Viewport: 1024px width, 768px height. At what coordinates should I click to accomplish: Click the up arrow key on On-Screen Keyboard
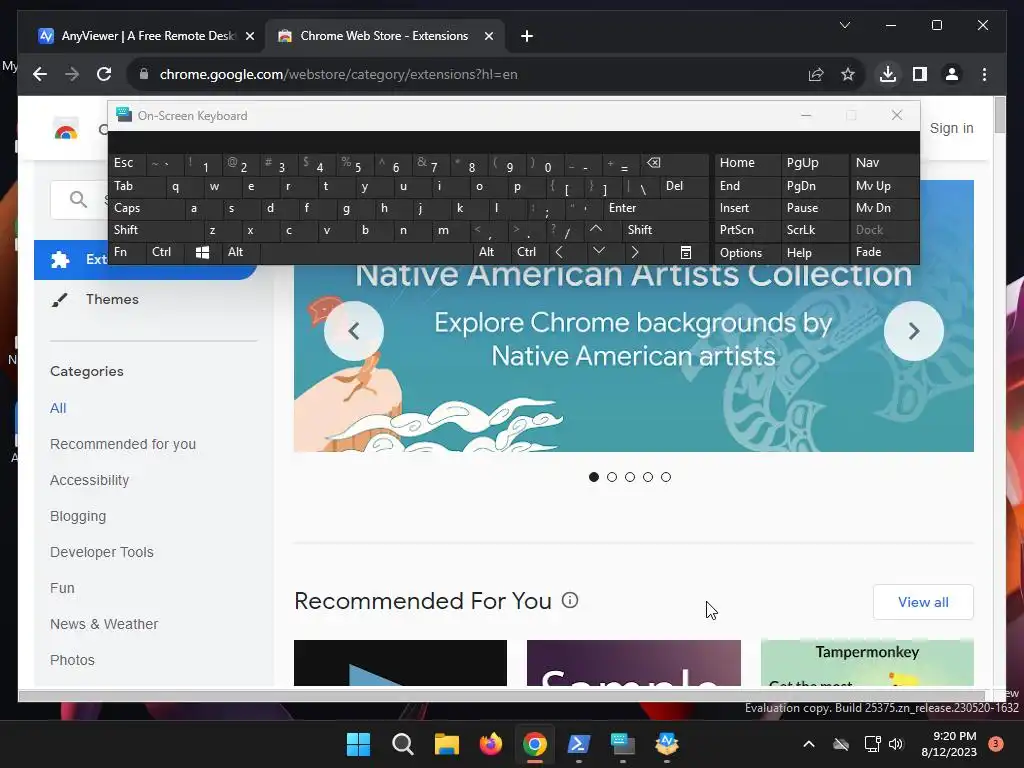click(596, 229)
